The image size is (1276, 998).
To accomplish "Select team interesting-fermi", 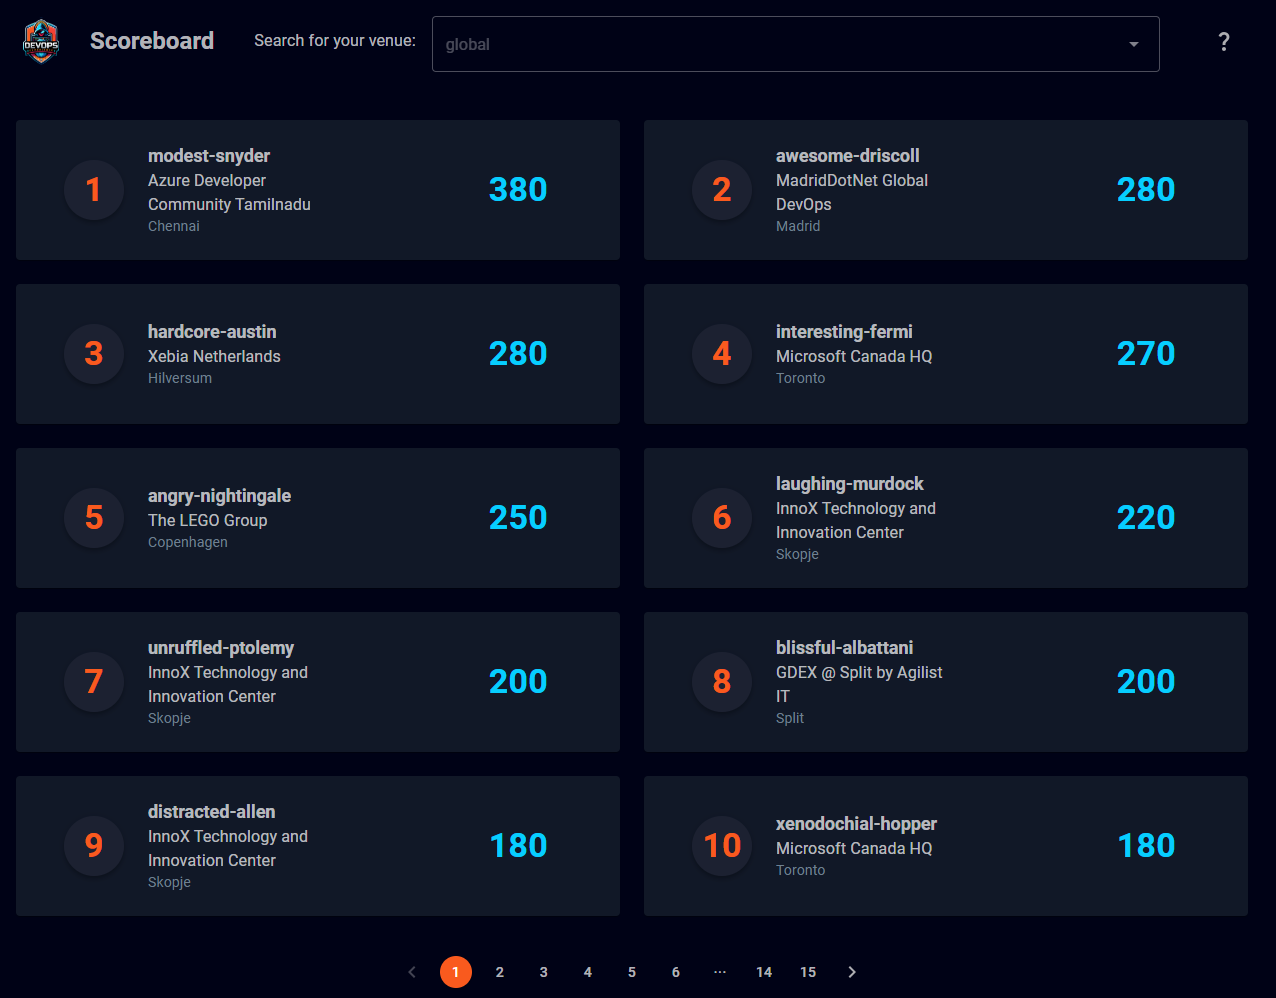I will click(844, 332).
